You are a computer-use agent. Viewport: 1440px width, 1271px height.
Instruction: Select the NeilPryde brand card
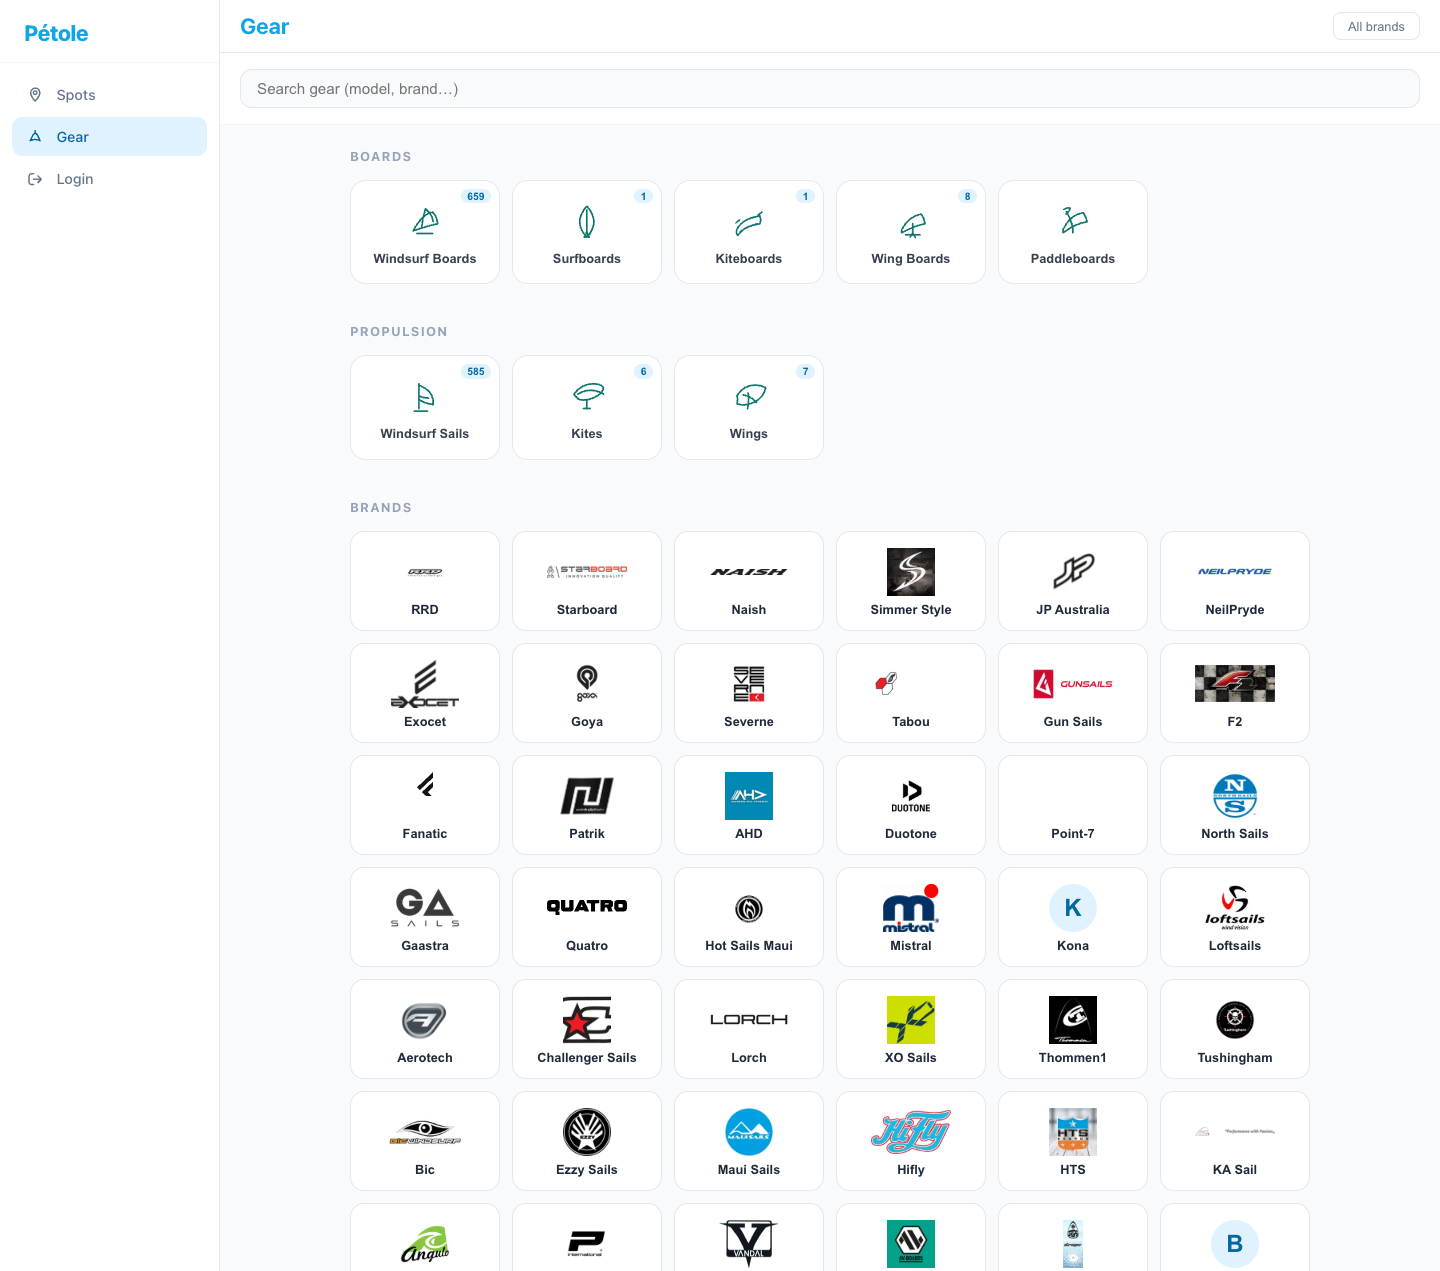point(1235,581)
